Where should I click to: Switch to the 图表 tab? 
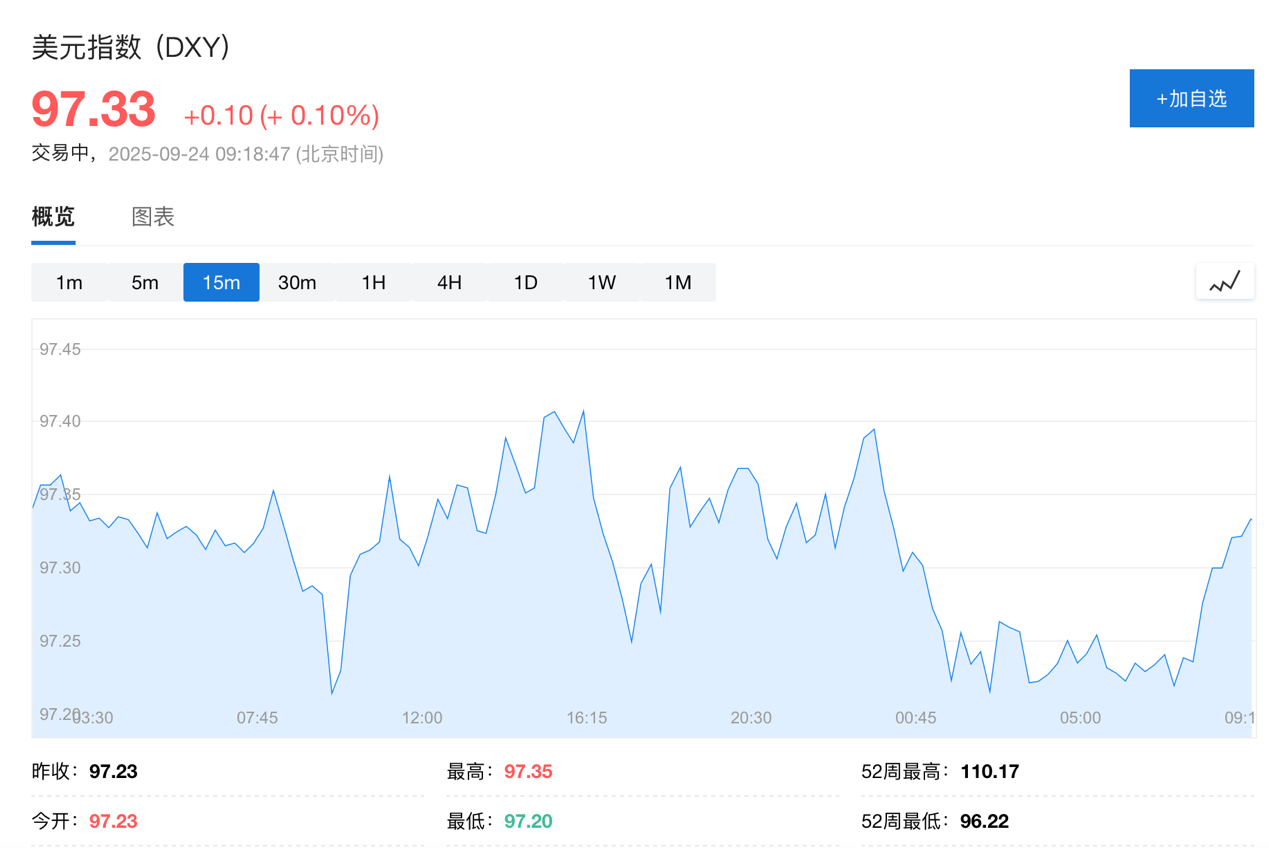coord(153,216)
